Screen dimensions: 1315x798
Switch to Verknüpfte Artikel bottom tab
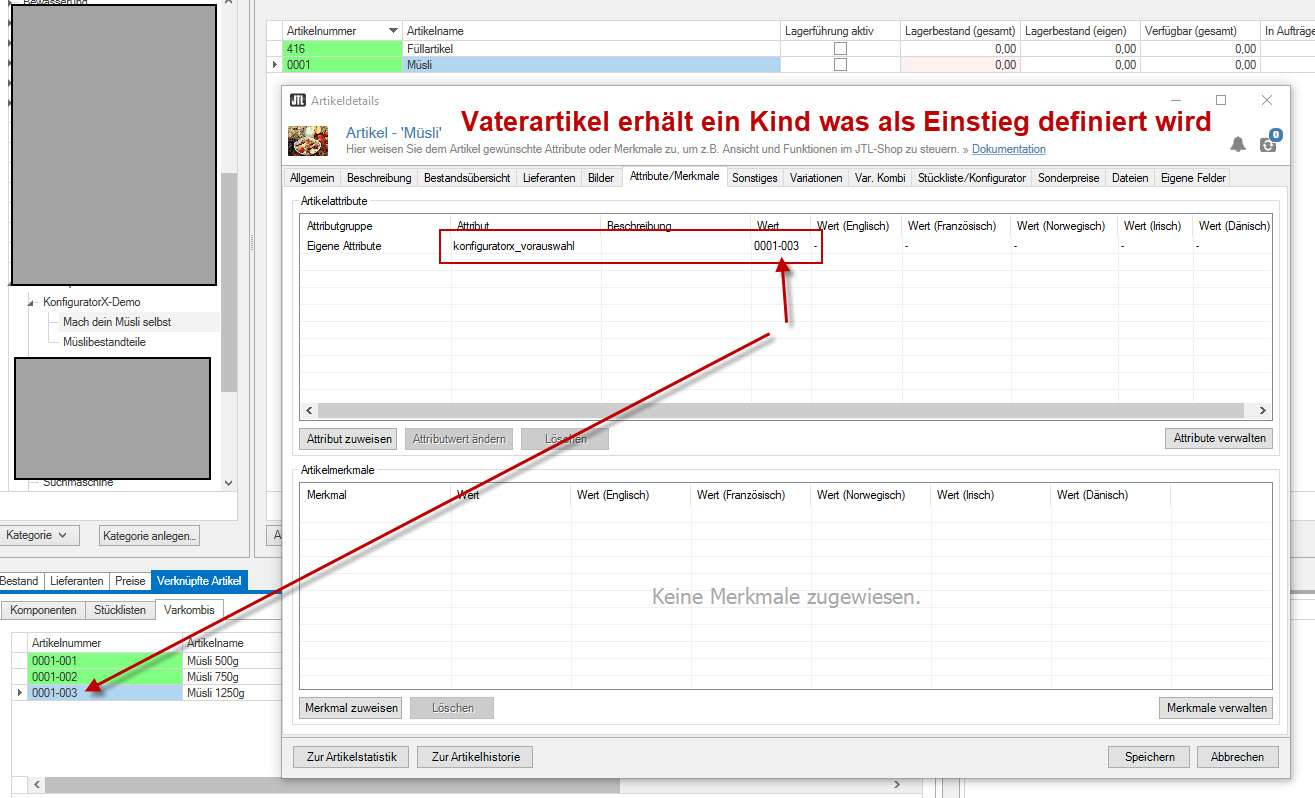(199, 580)
